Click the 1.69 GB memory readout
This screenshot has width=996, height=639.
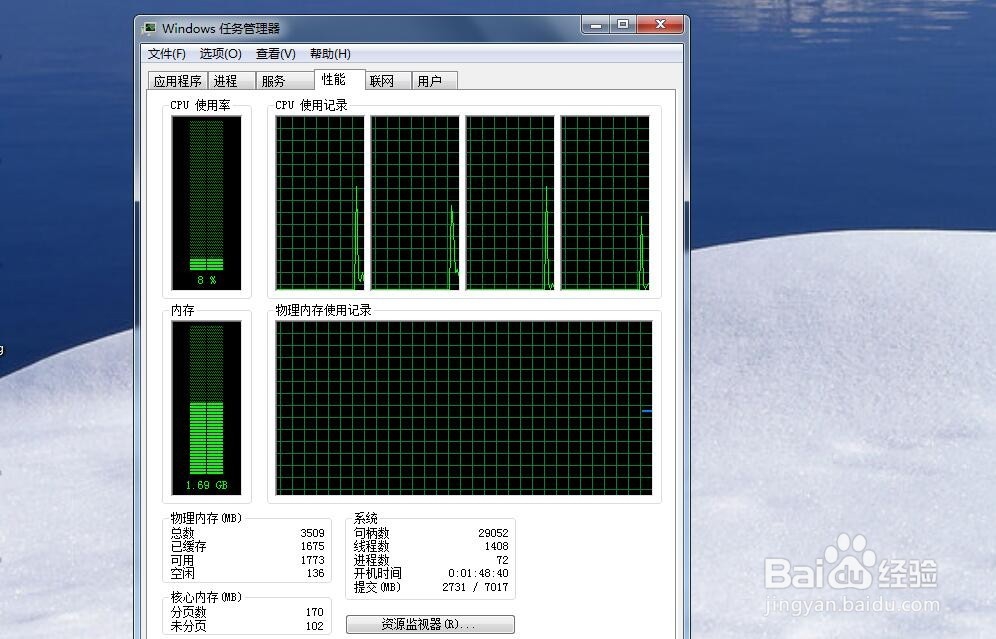coord(206,485)
